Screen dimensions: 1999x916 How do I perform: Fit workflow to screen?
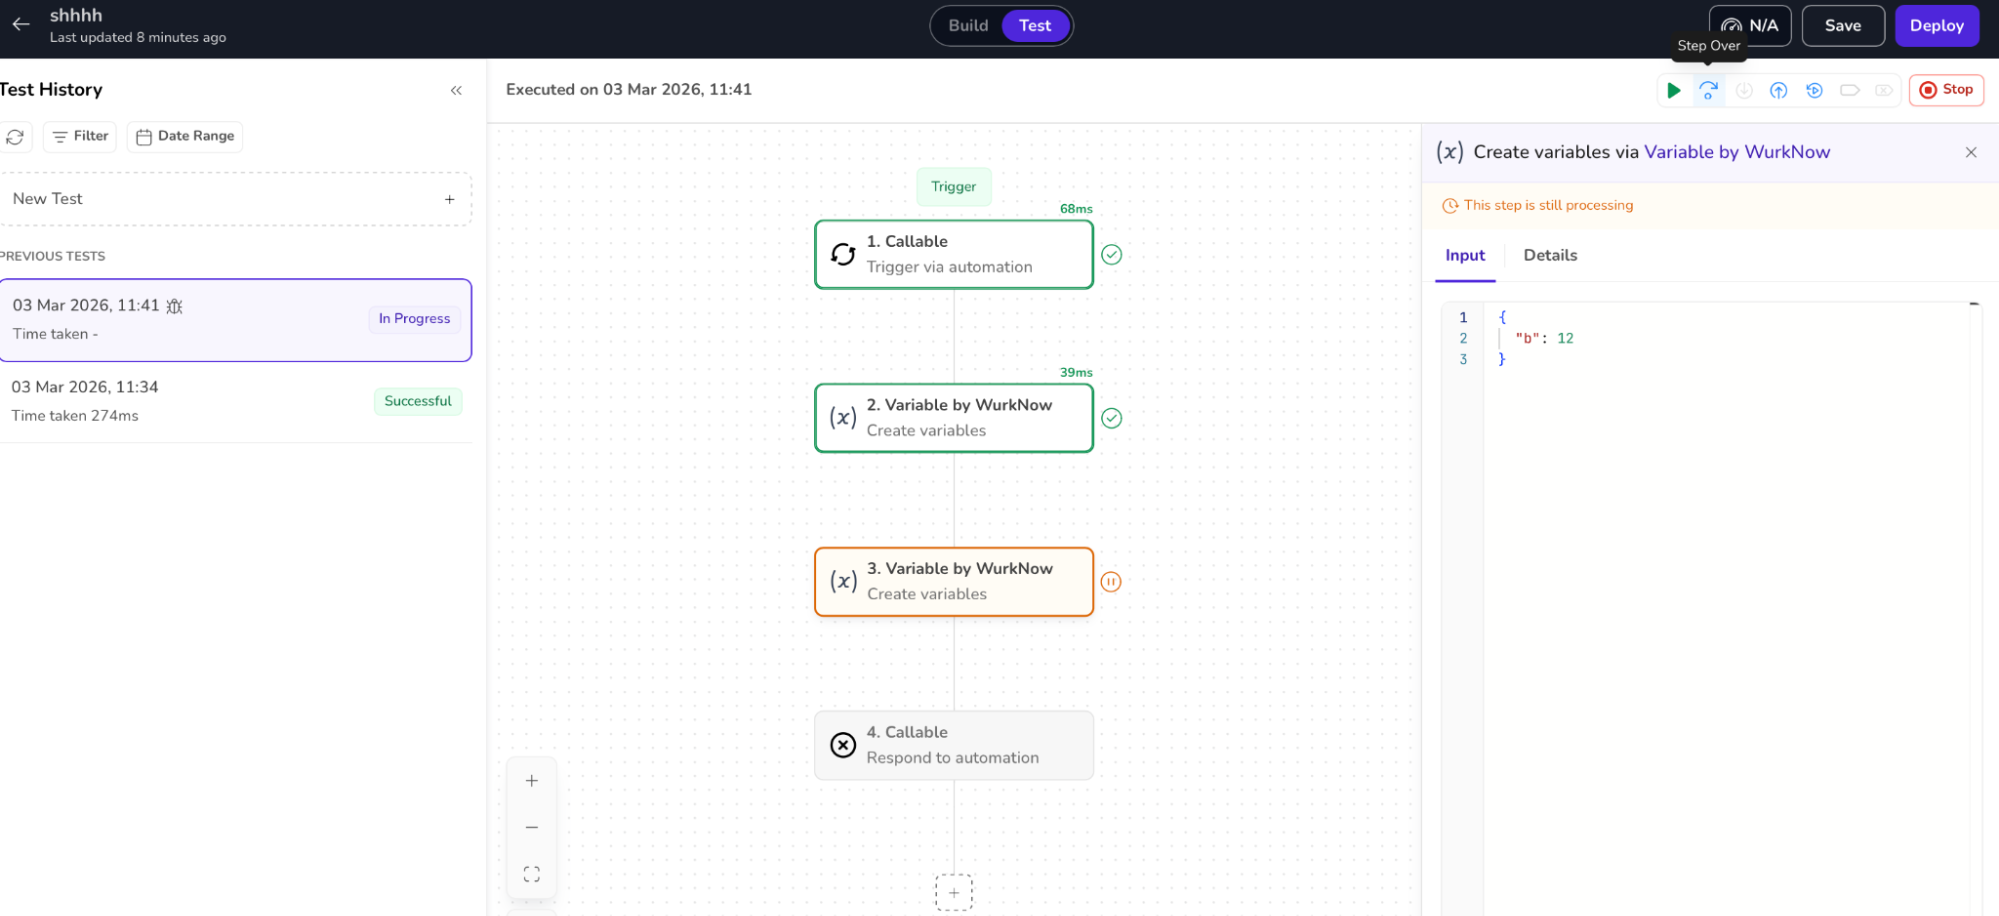click(532, 874)
